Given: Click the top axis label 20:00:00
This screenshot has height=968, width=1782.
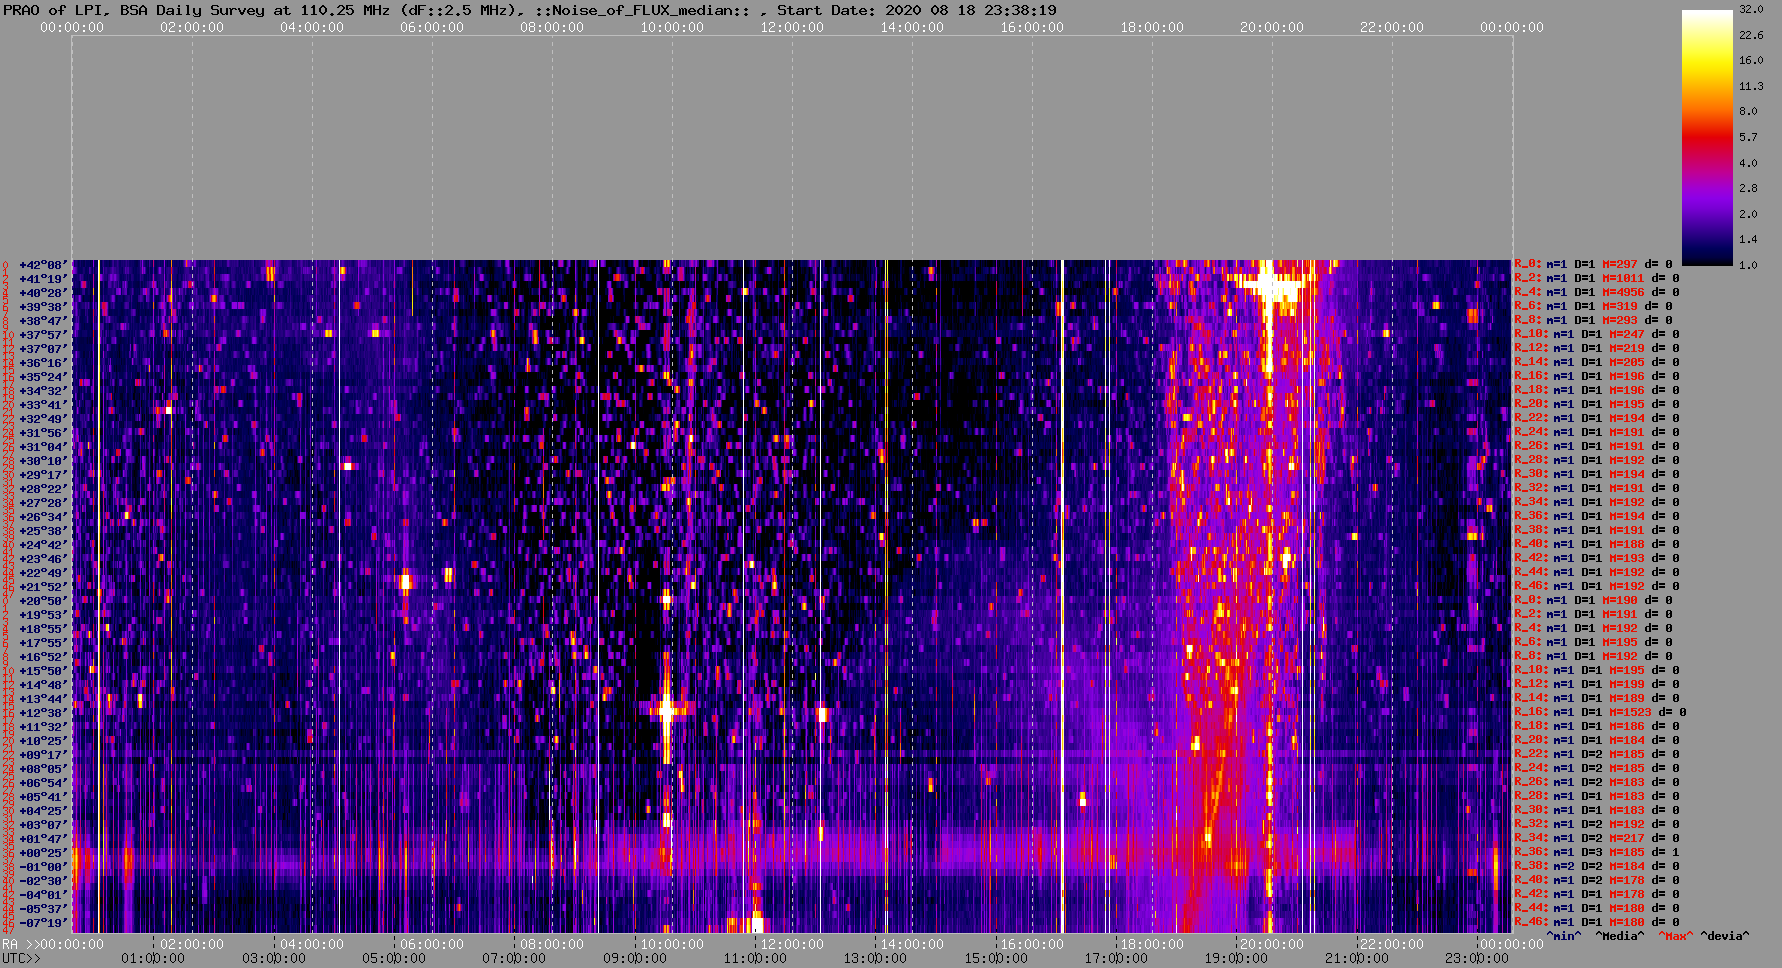Looking at the screenshot, I should pyautogui.click(x=1272, y=28).
